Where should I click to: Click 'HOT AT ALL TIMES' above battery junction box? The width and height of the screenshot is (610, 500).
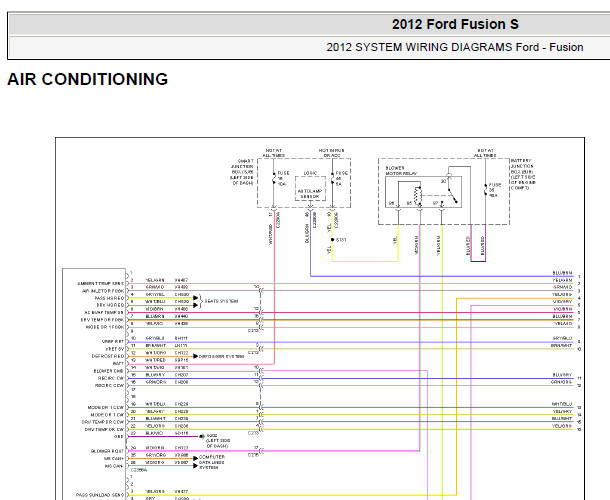485,153
